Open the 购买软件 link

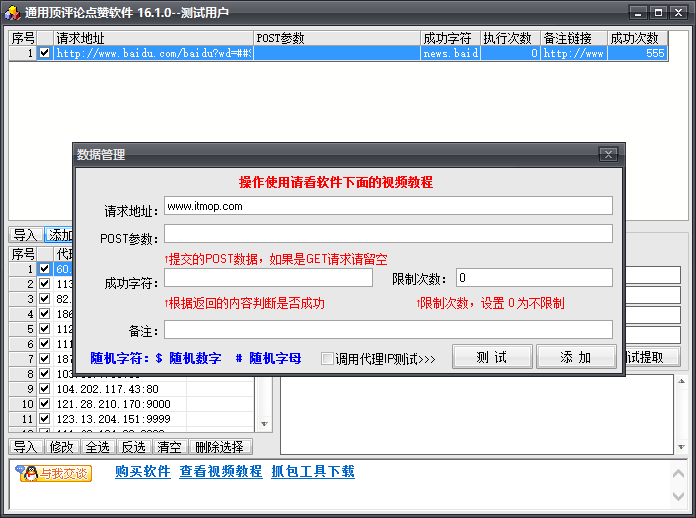142,471
